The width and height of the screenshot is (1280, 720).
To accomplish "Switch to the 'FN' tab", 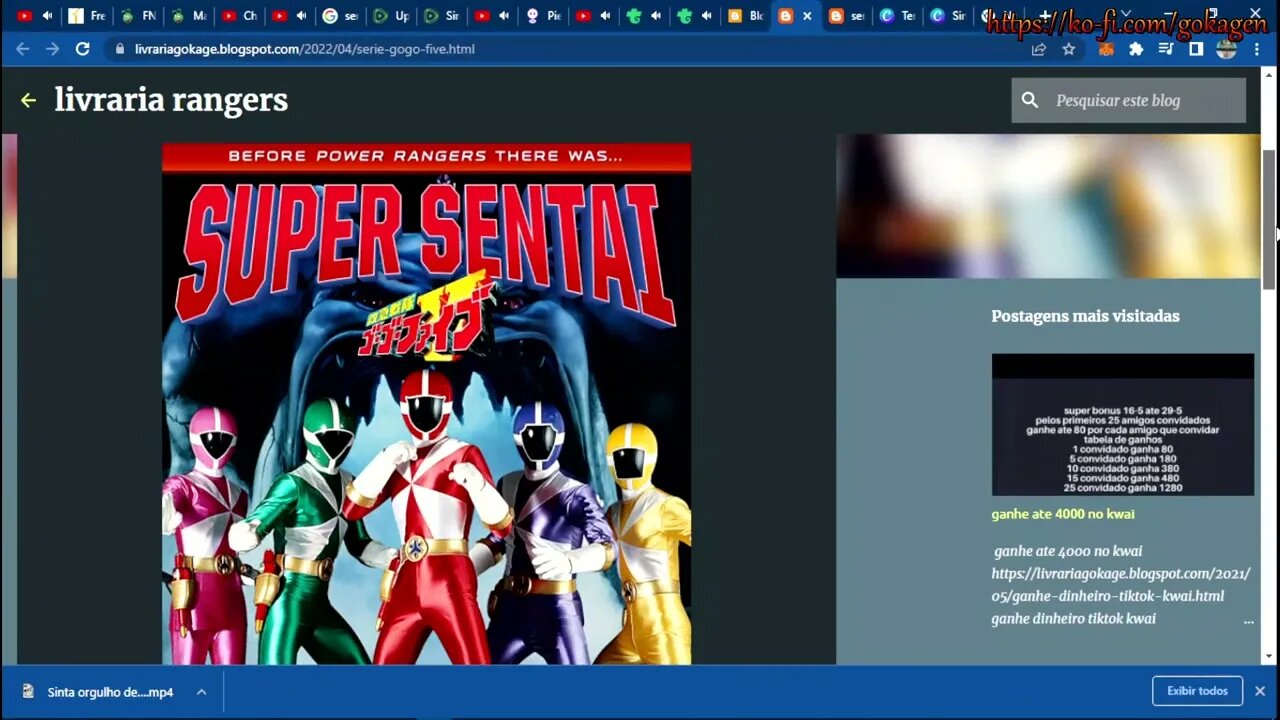I will [x=137, y=16].
